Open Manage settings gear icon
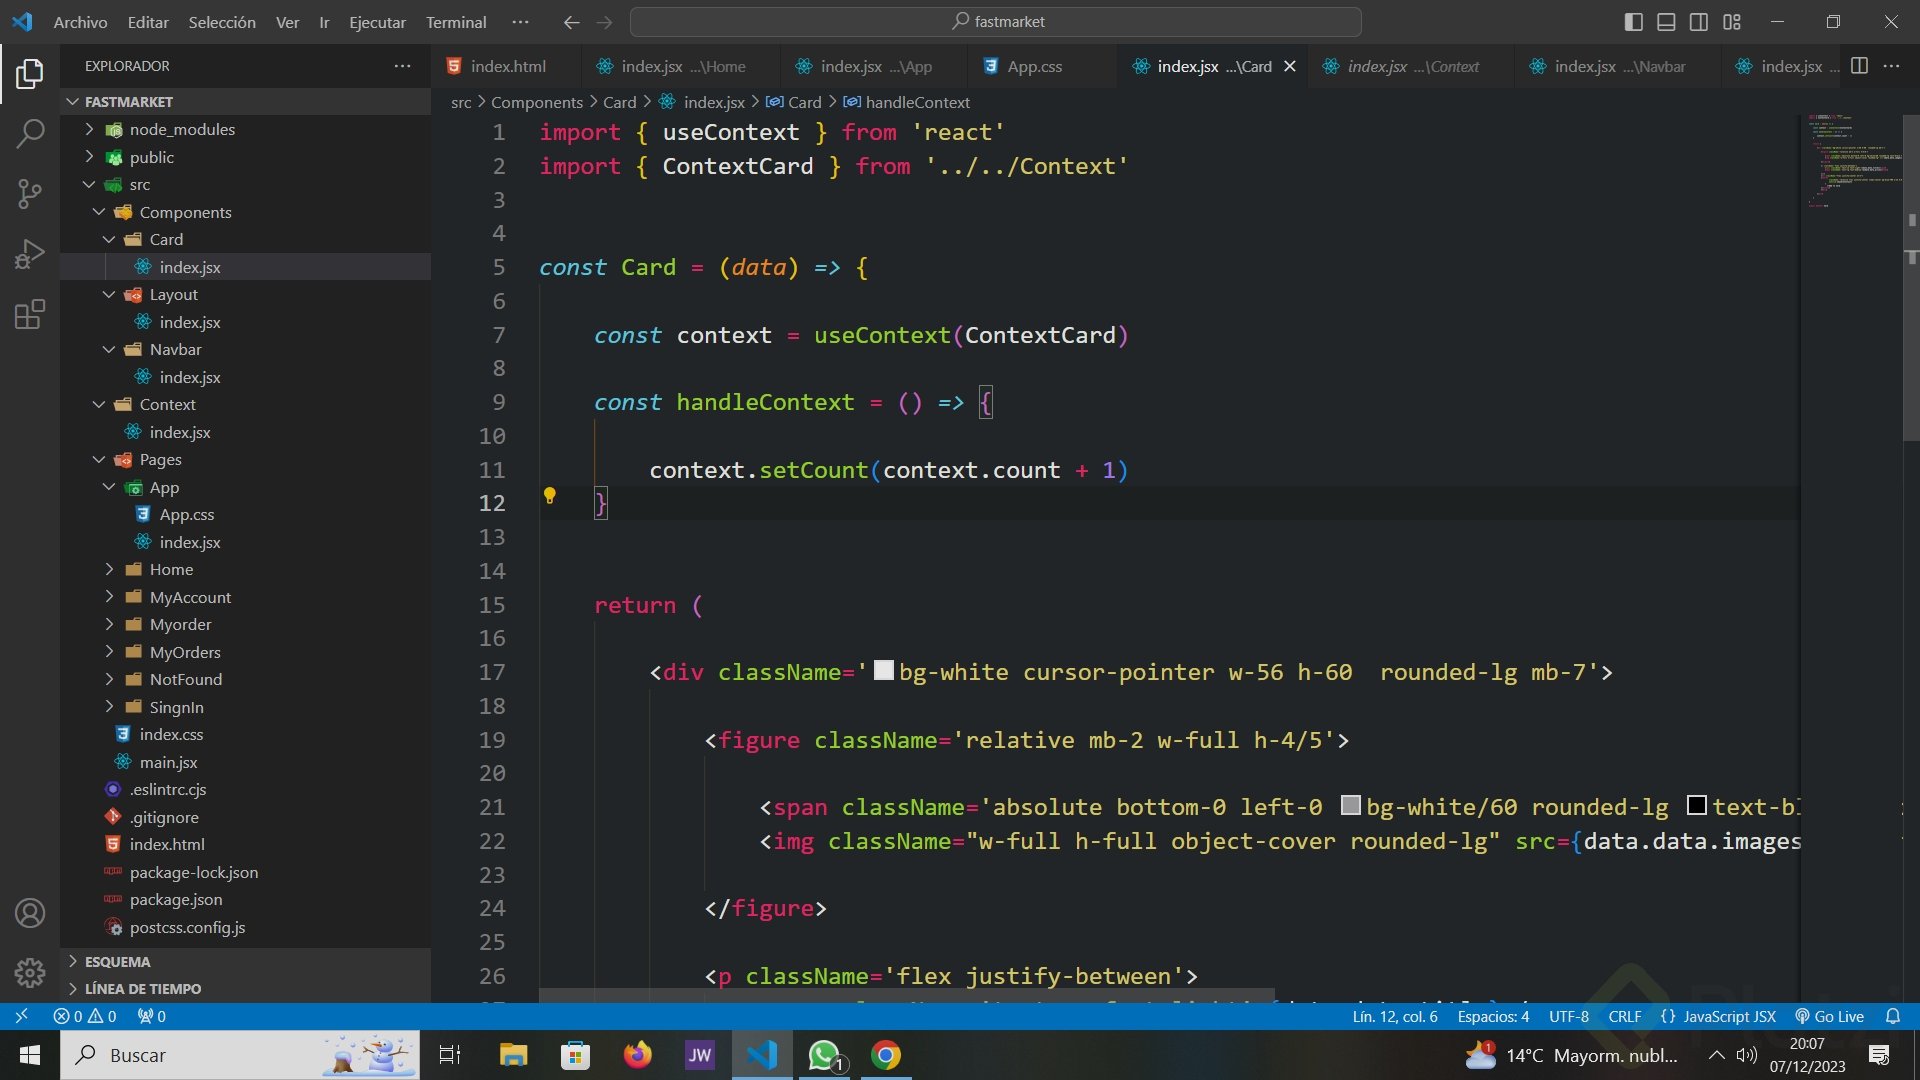This screenshot has height=1080, width=1920. (x=30, y=972)
